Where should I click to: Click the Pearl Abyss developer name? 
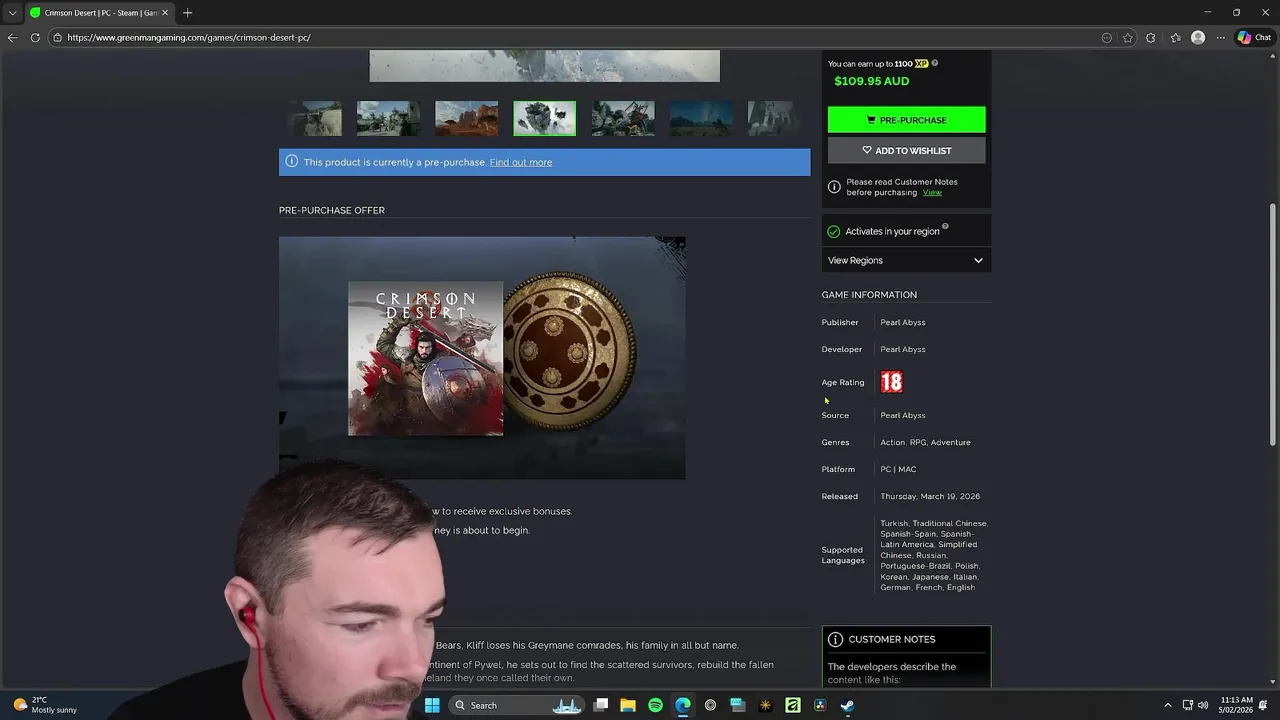click(x=903, y=349)
